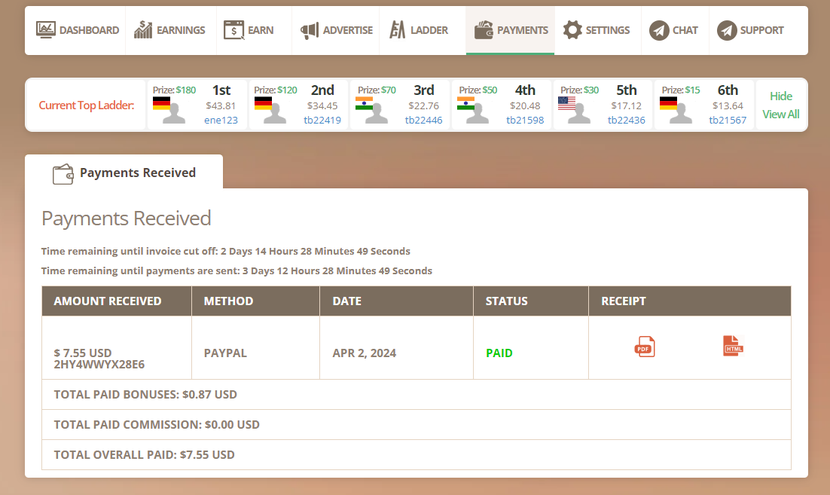Screen dimensions: 830x495
Task: Hide the top ladder bar
Action: click(781, 96)
